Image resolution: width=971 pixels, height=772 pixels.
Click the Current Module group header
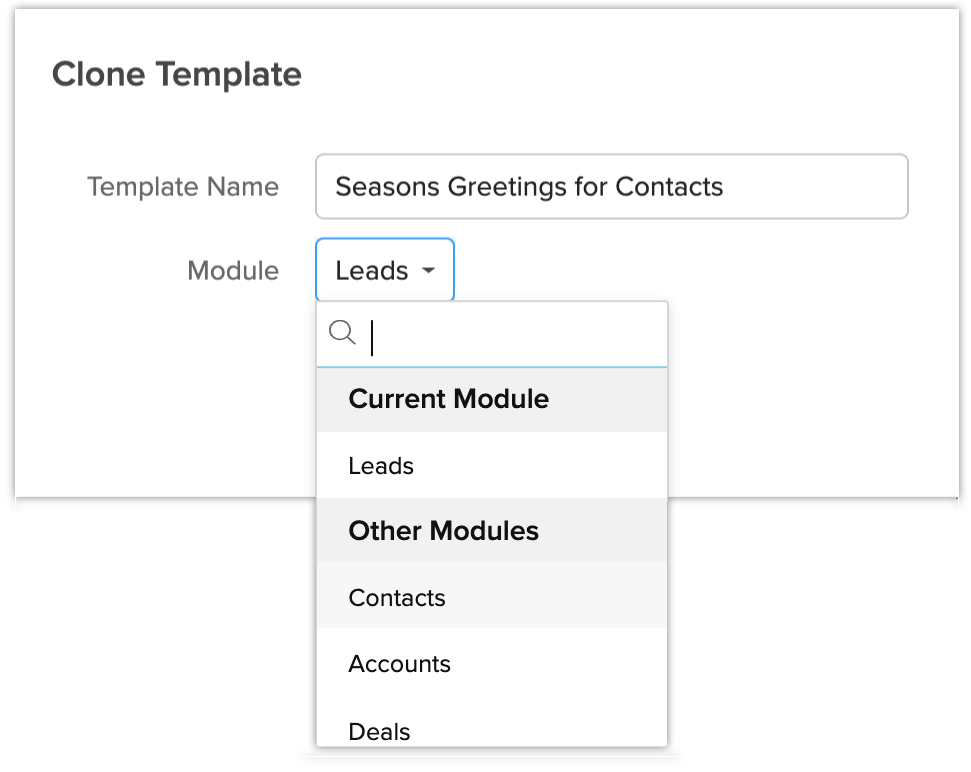(448, 399)
